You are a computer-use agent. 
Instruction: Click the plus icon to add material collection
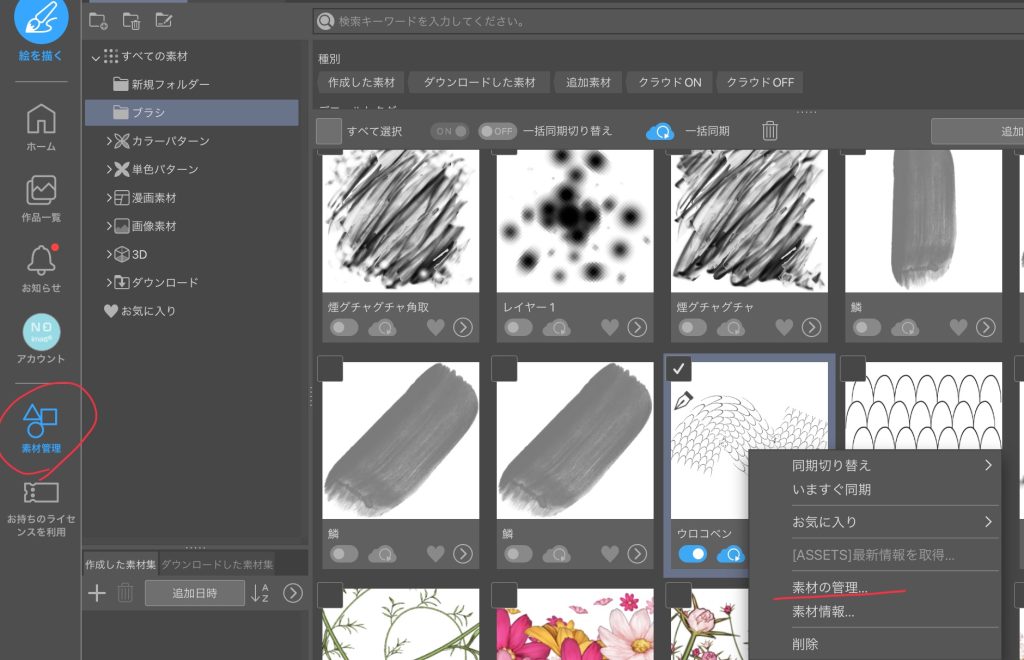[97, 593]
